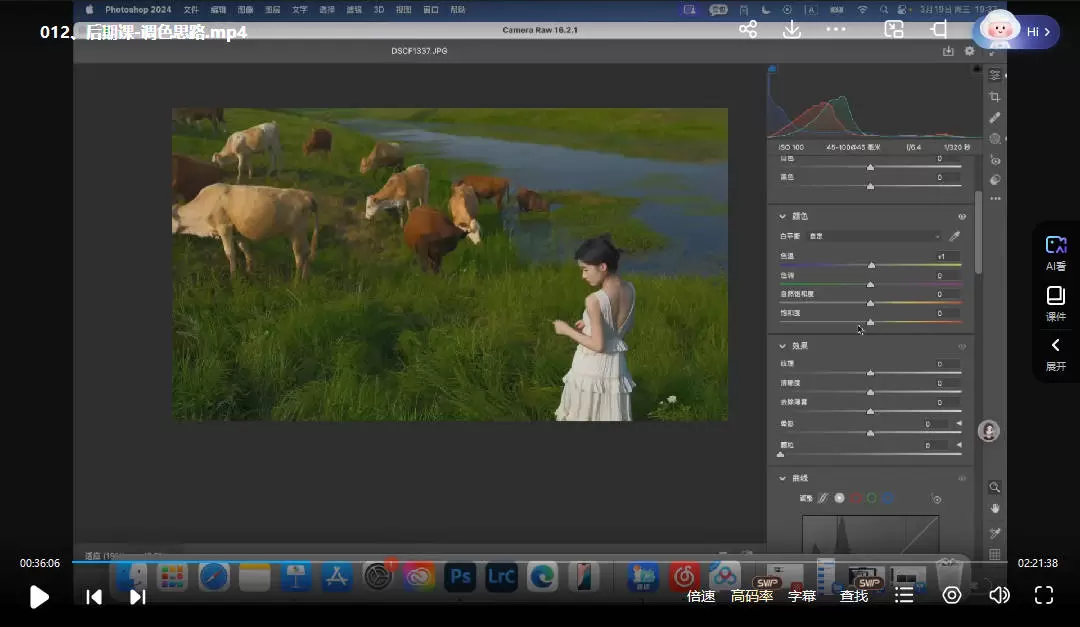Image resolution: width=1080 pixels, height=627 pixels.
Task: Open Creative Cloud from the Dock
Action: (x=419, y=576)
